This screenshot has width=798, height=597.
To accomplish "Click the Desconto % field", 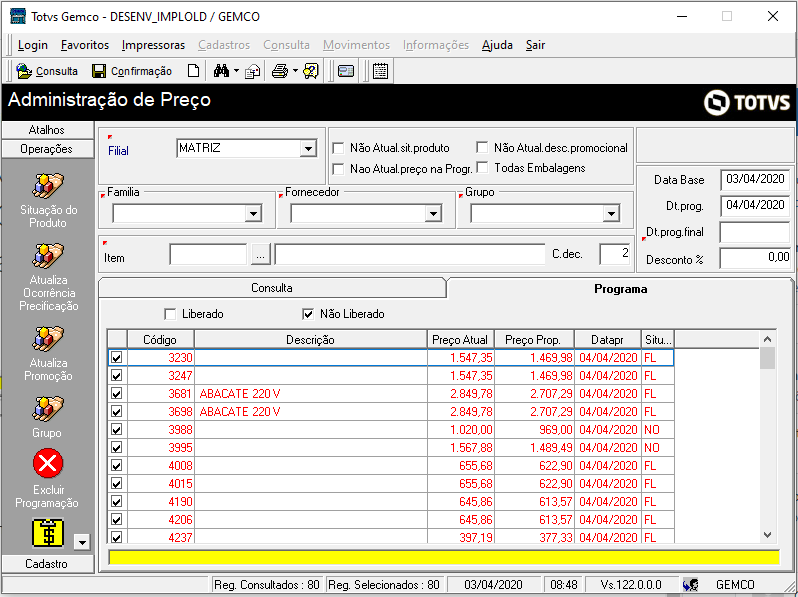I will [755, 258].
